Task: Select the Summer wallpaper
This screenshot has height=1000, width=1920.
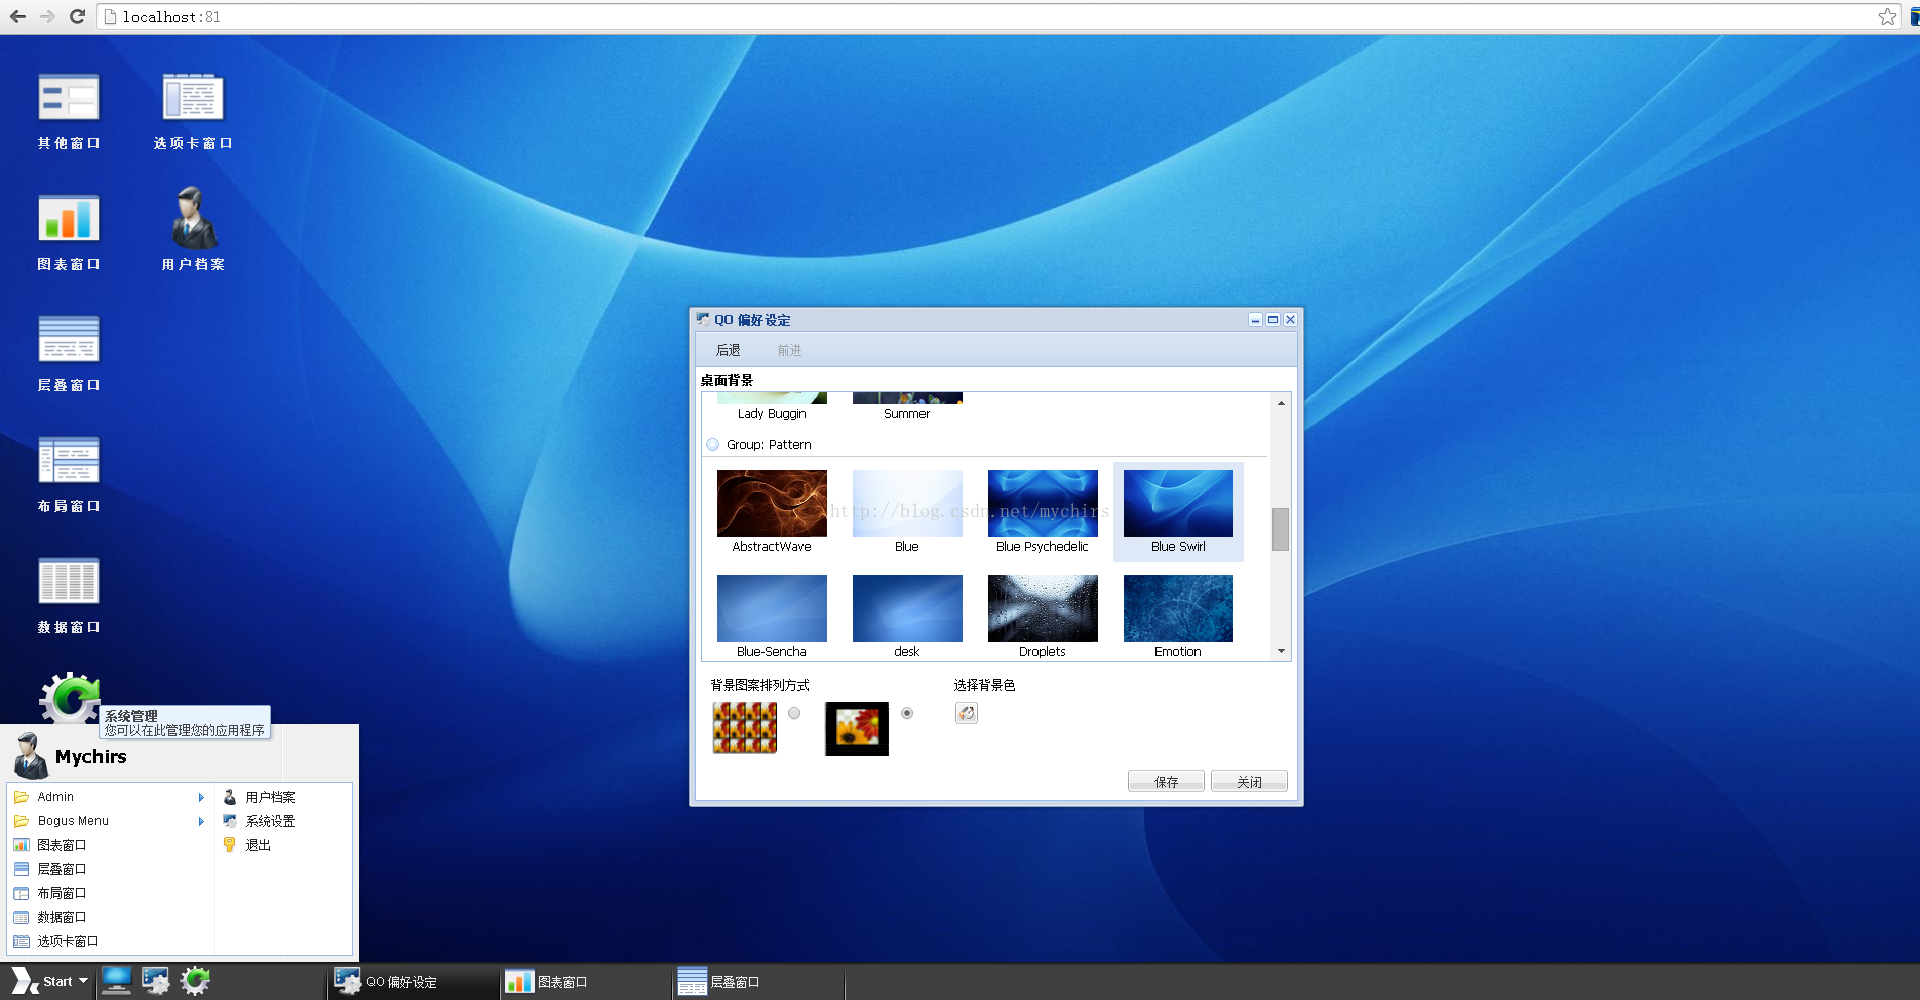Action: (x=907, y=407)
